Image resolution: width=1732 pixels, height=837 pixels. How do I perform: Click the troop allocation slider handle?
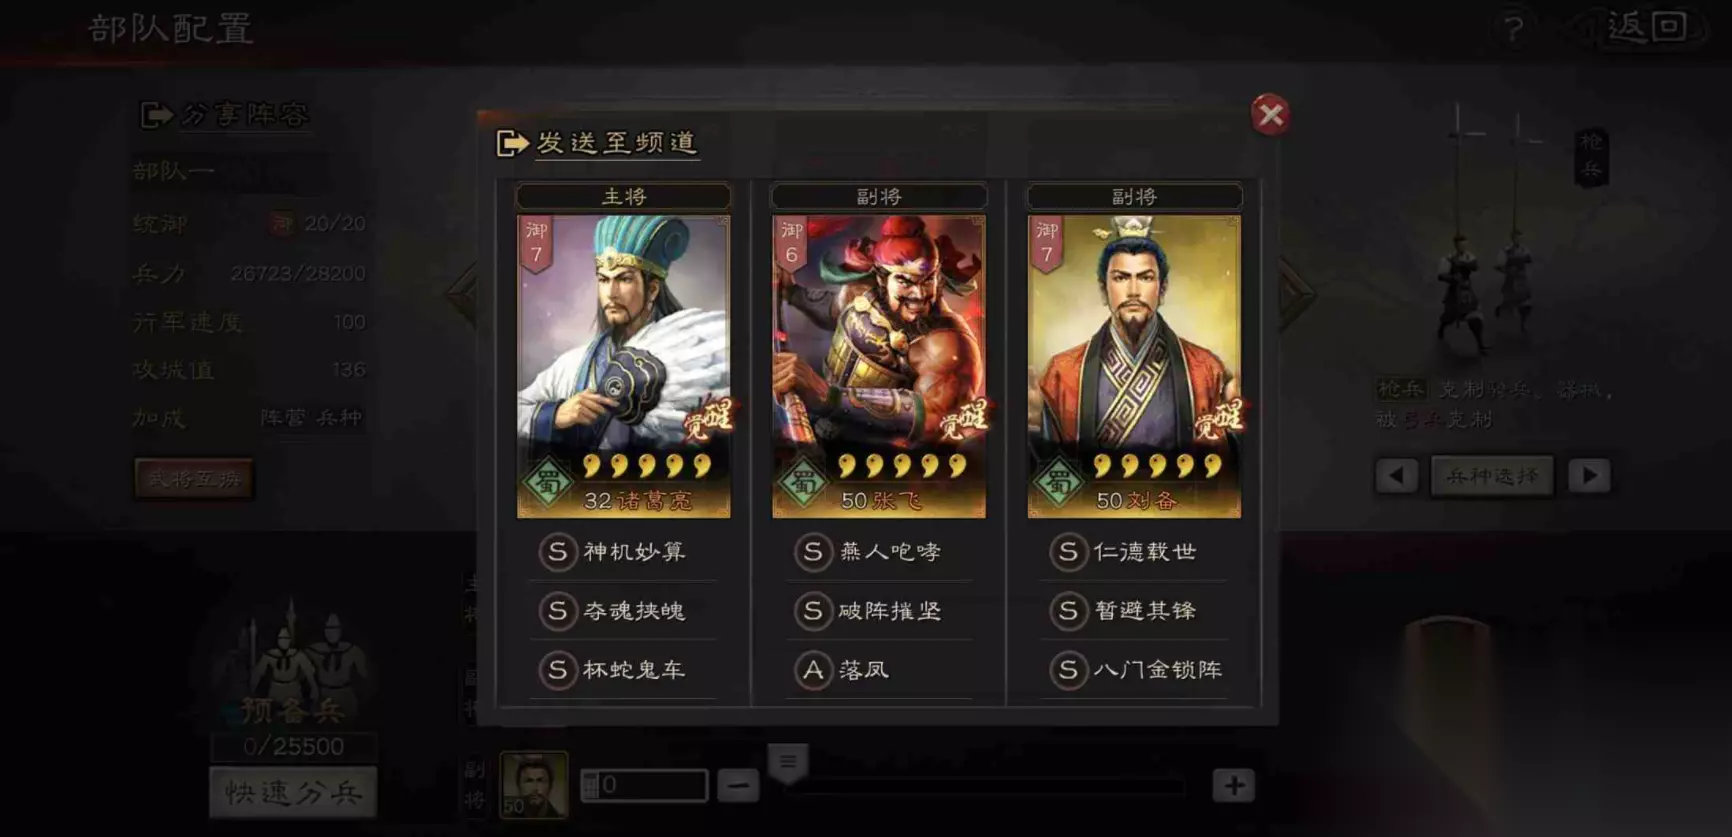point(788,764)
